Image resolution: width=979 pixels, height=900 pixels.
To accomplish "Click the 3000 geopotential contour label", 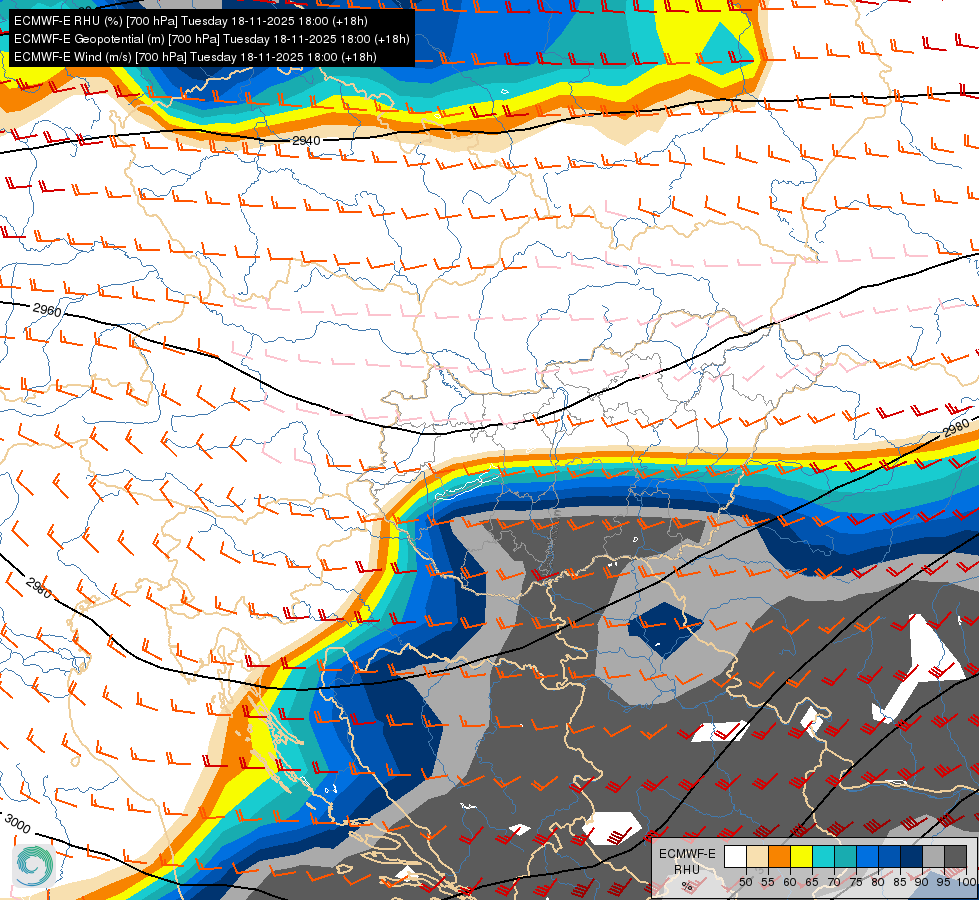I will tap(17, 824).
